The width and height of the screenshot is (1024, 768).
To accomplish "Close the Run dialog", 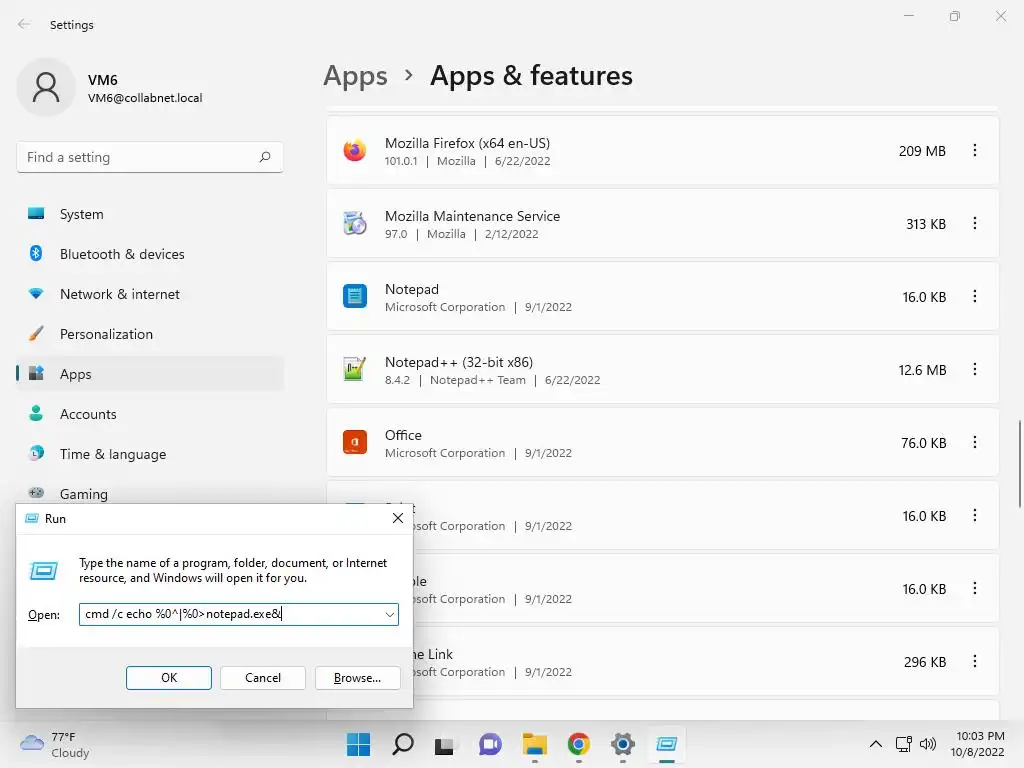I will pos(397,518).
